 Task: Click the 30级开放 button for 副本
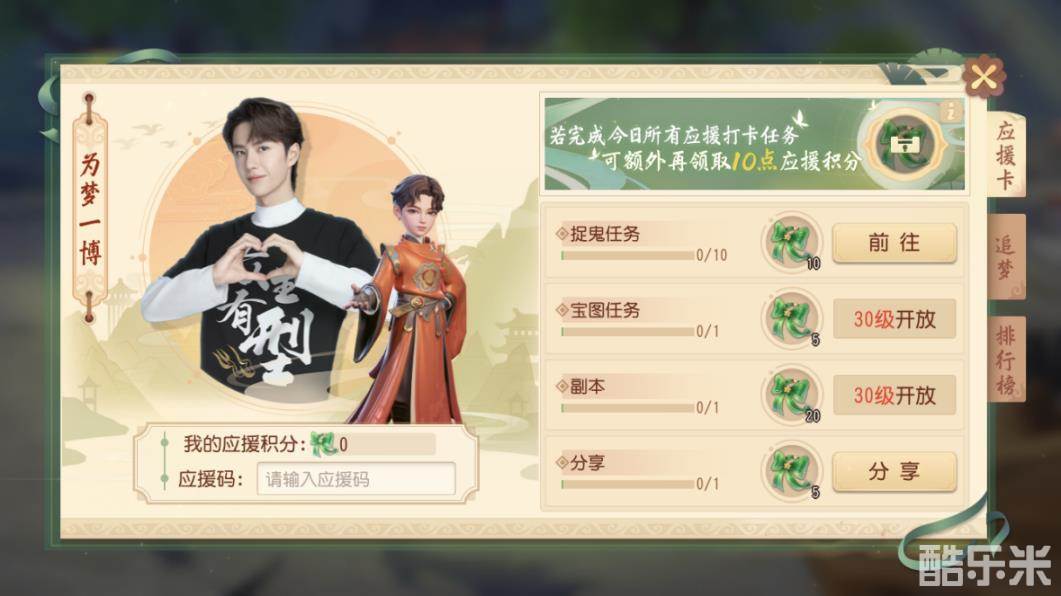[894, 395]
